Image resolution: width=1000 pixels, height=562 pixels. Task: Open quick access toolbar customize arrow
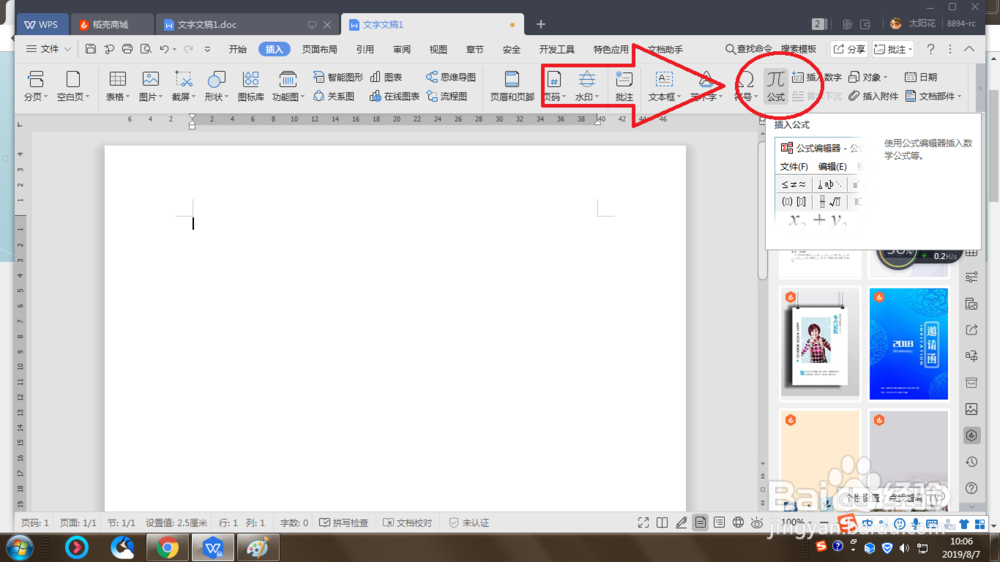(x=207, y=49)
